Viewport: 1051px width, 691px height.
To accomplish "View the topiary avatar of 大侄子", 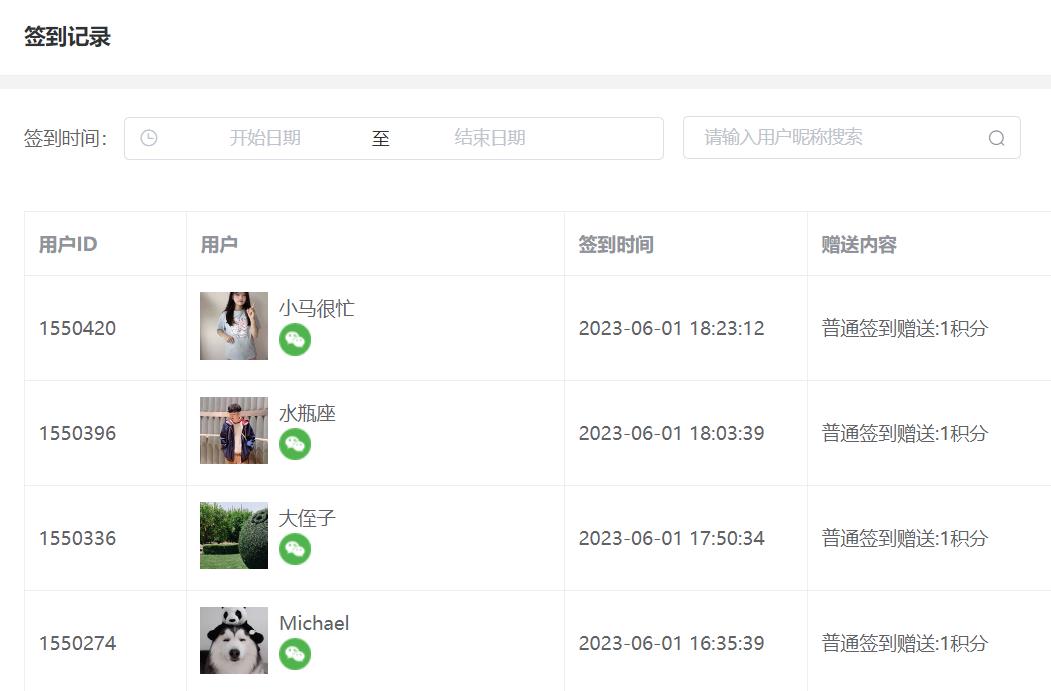I will 234,536.
